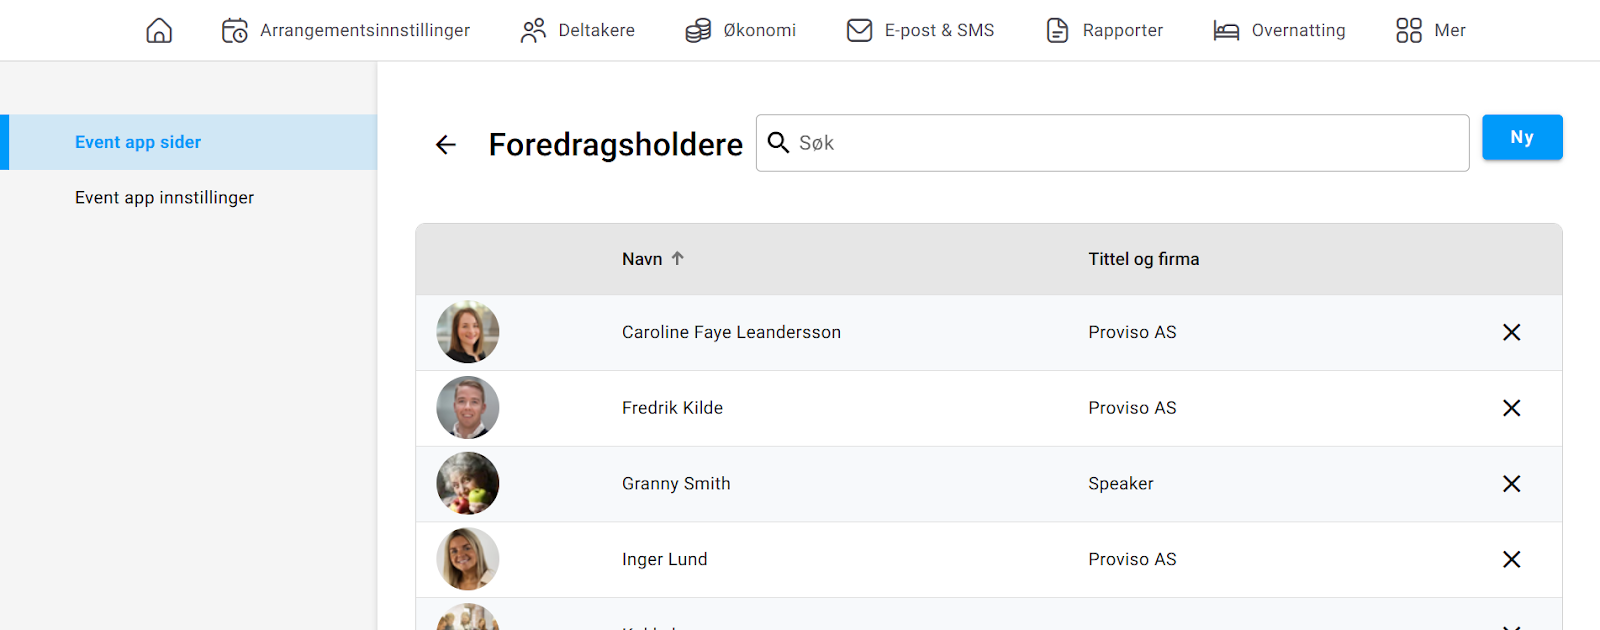
Task: Click the Rapporter document icon
Action: click(x=1057, y=30)
